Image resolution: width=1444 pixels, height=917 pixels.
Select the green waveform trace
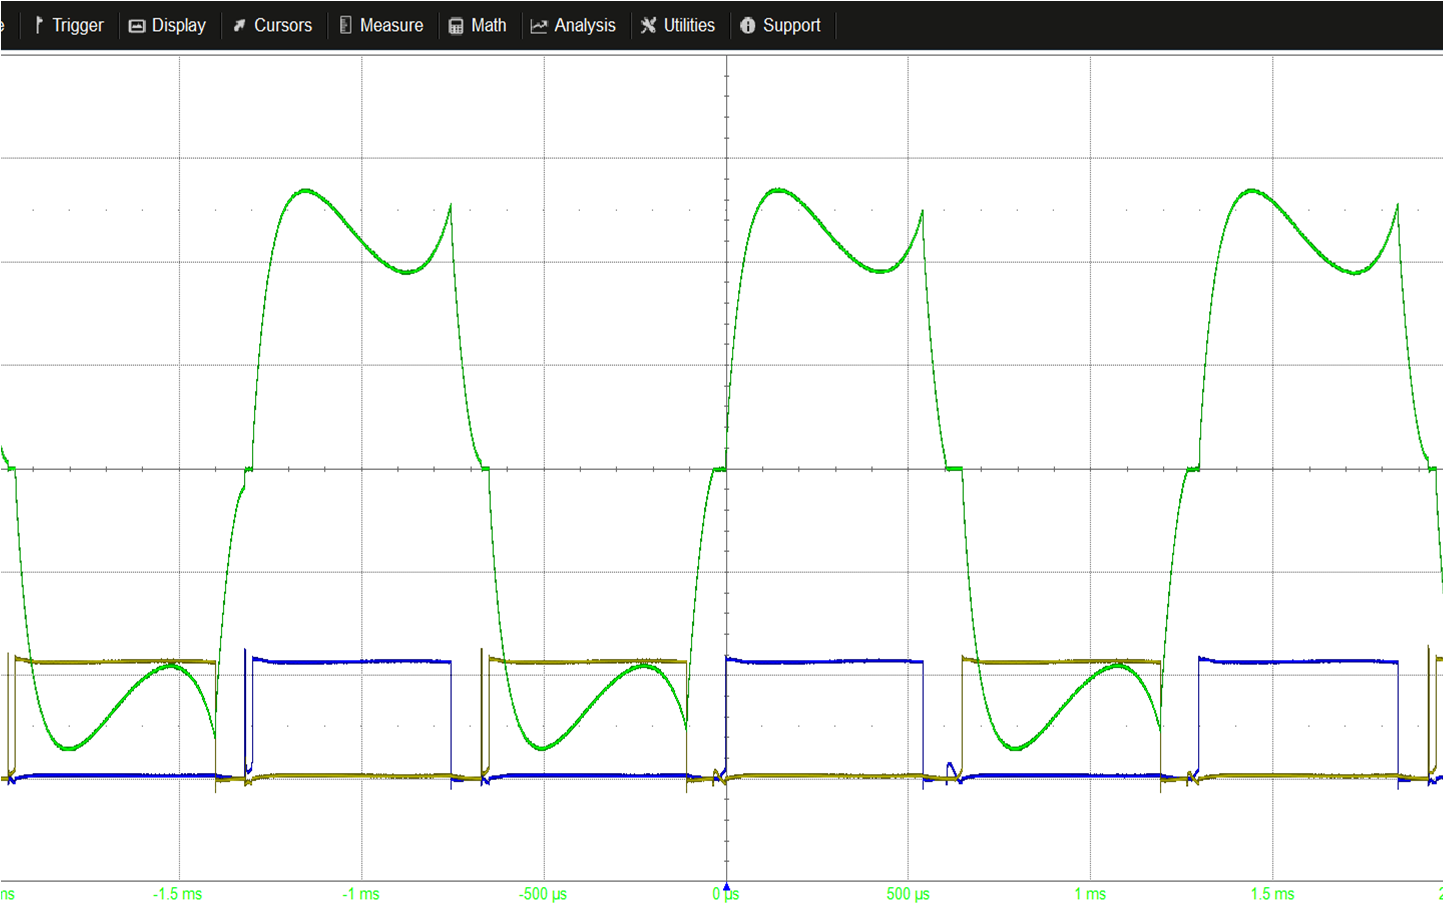(305, 190)
